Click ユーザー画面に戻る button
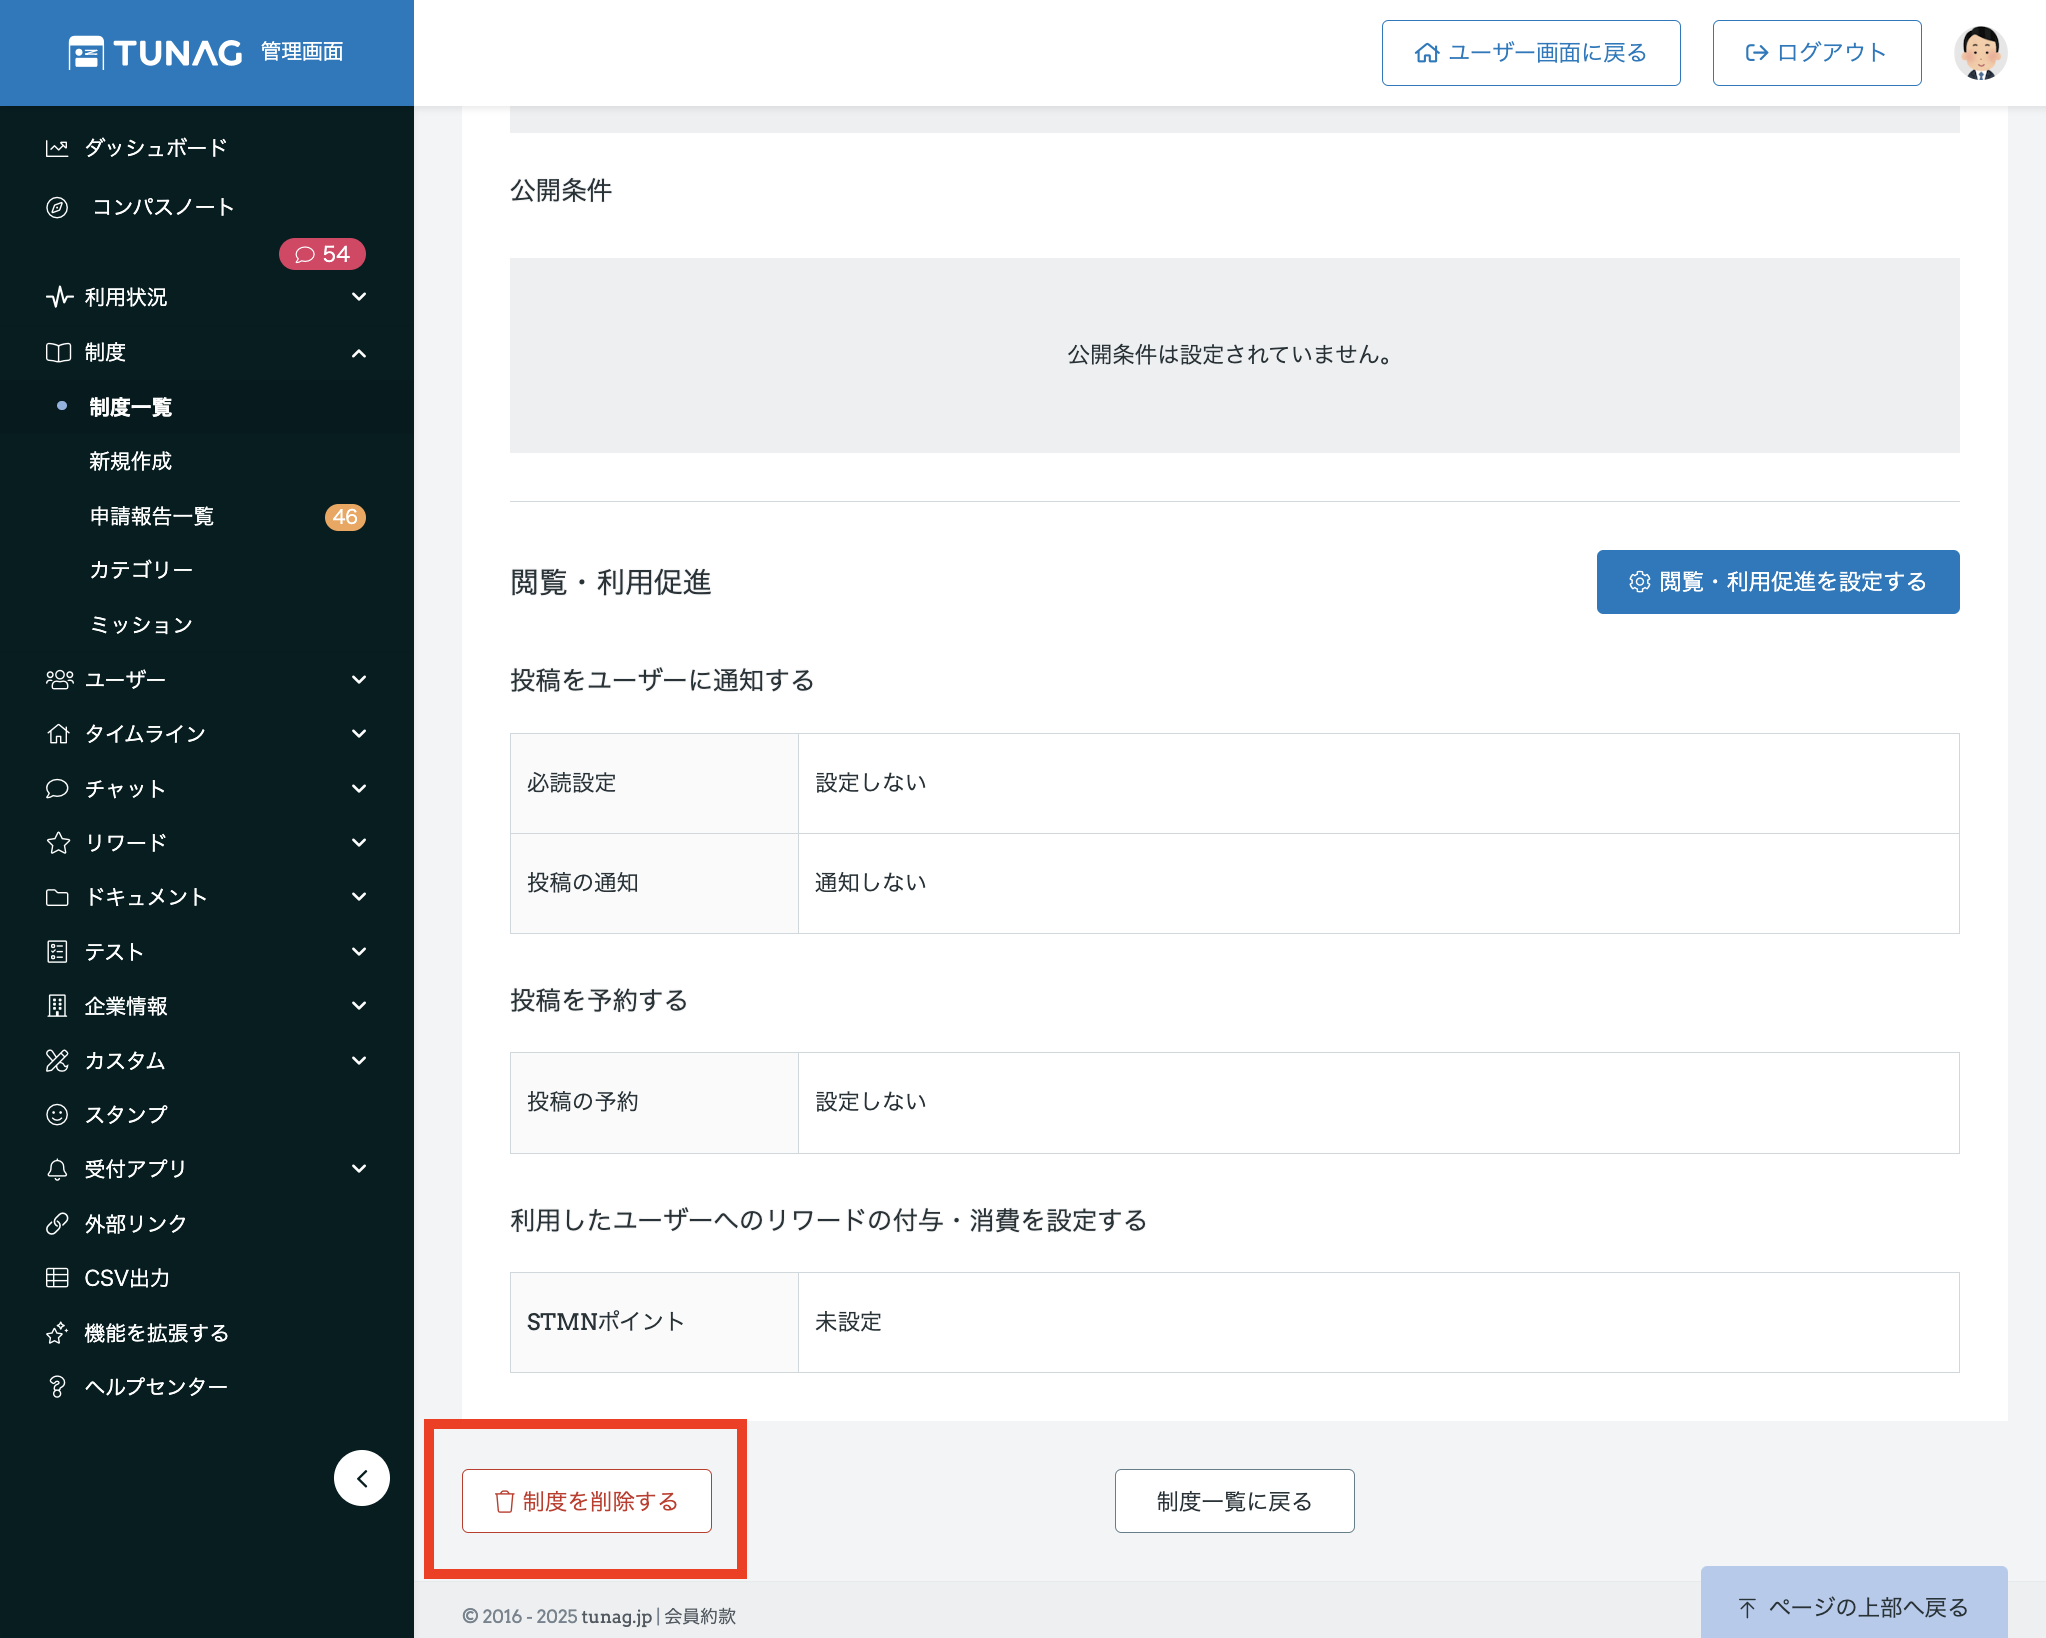This screenshot has width=2046, height=1638. point(1530,53)
